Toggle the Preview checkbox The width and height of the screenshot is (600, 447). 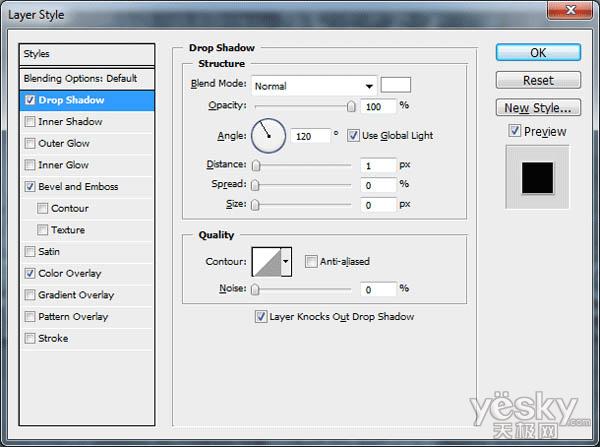click(x=514, y=131)
